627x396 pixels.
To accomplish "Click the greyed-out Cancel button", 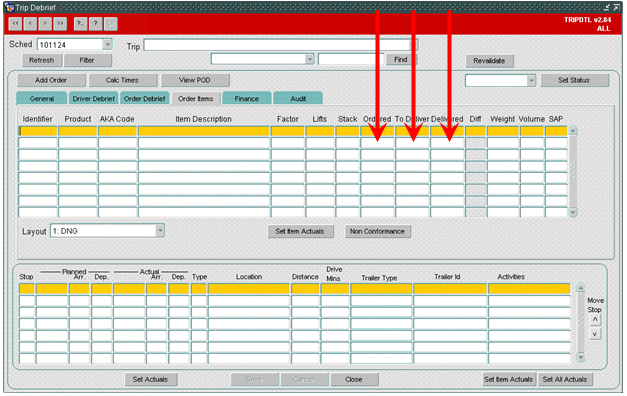I will click(x=304, y=379).
